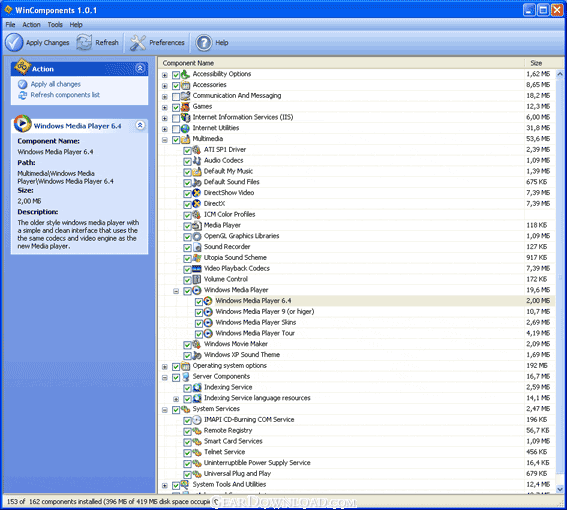Open the Action menu
The width and height of the screenshot is (567, 510).
[x=31, y=25]
